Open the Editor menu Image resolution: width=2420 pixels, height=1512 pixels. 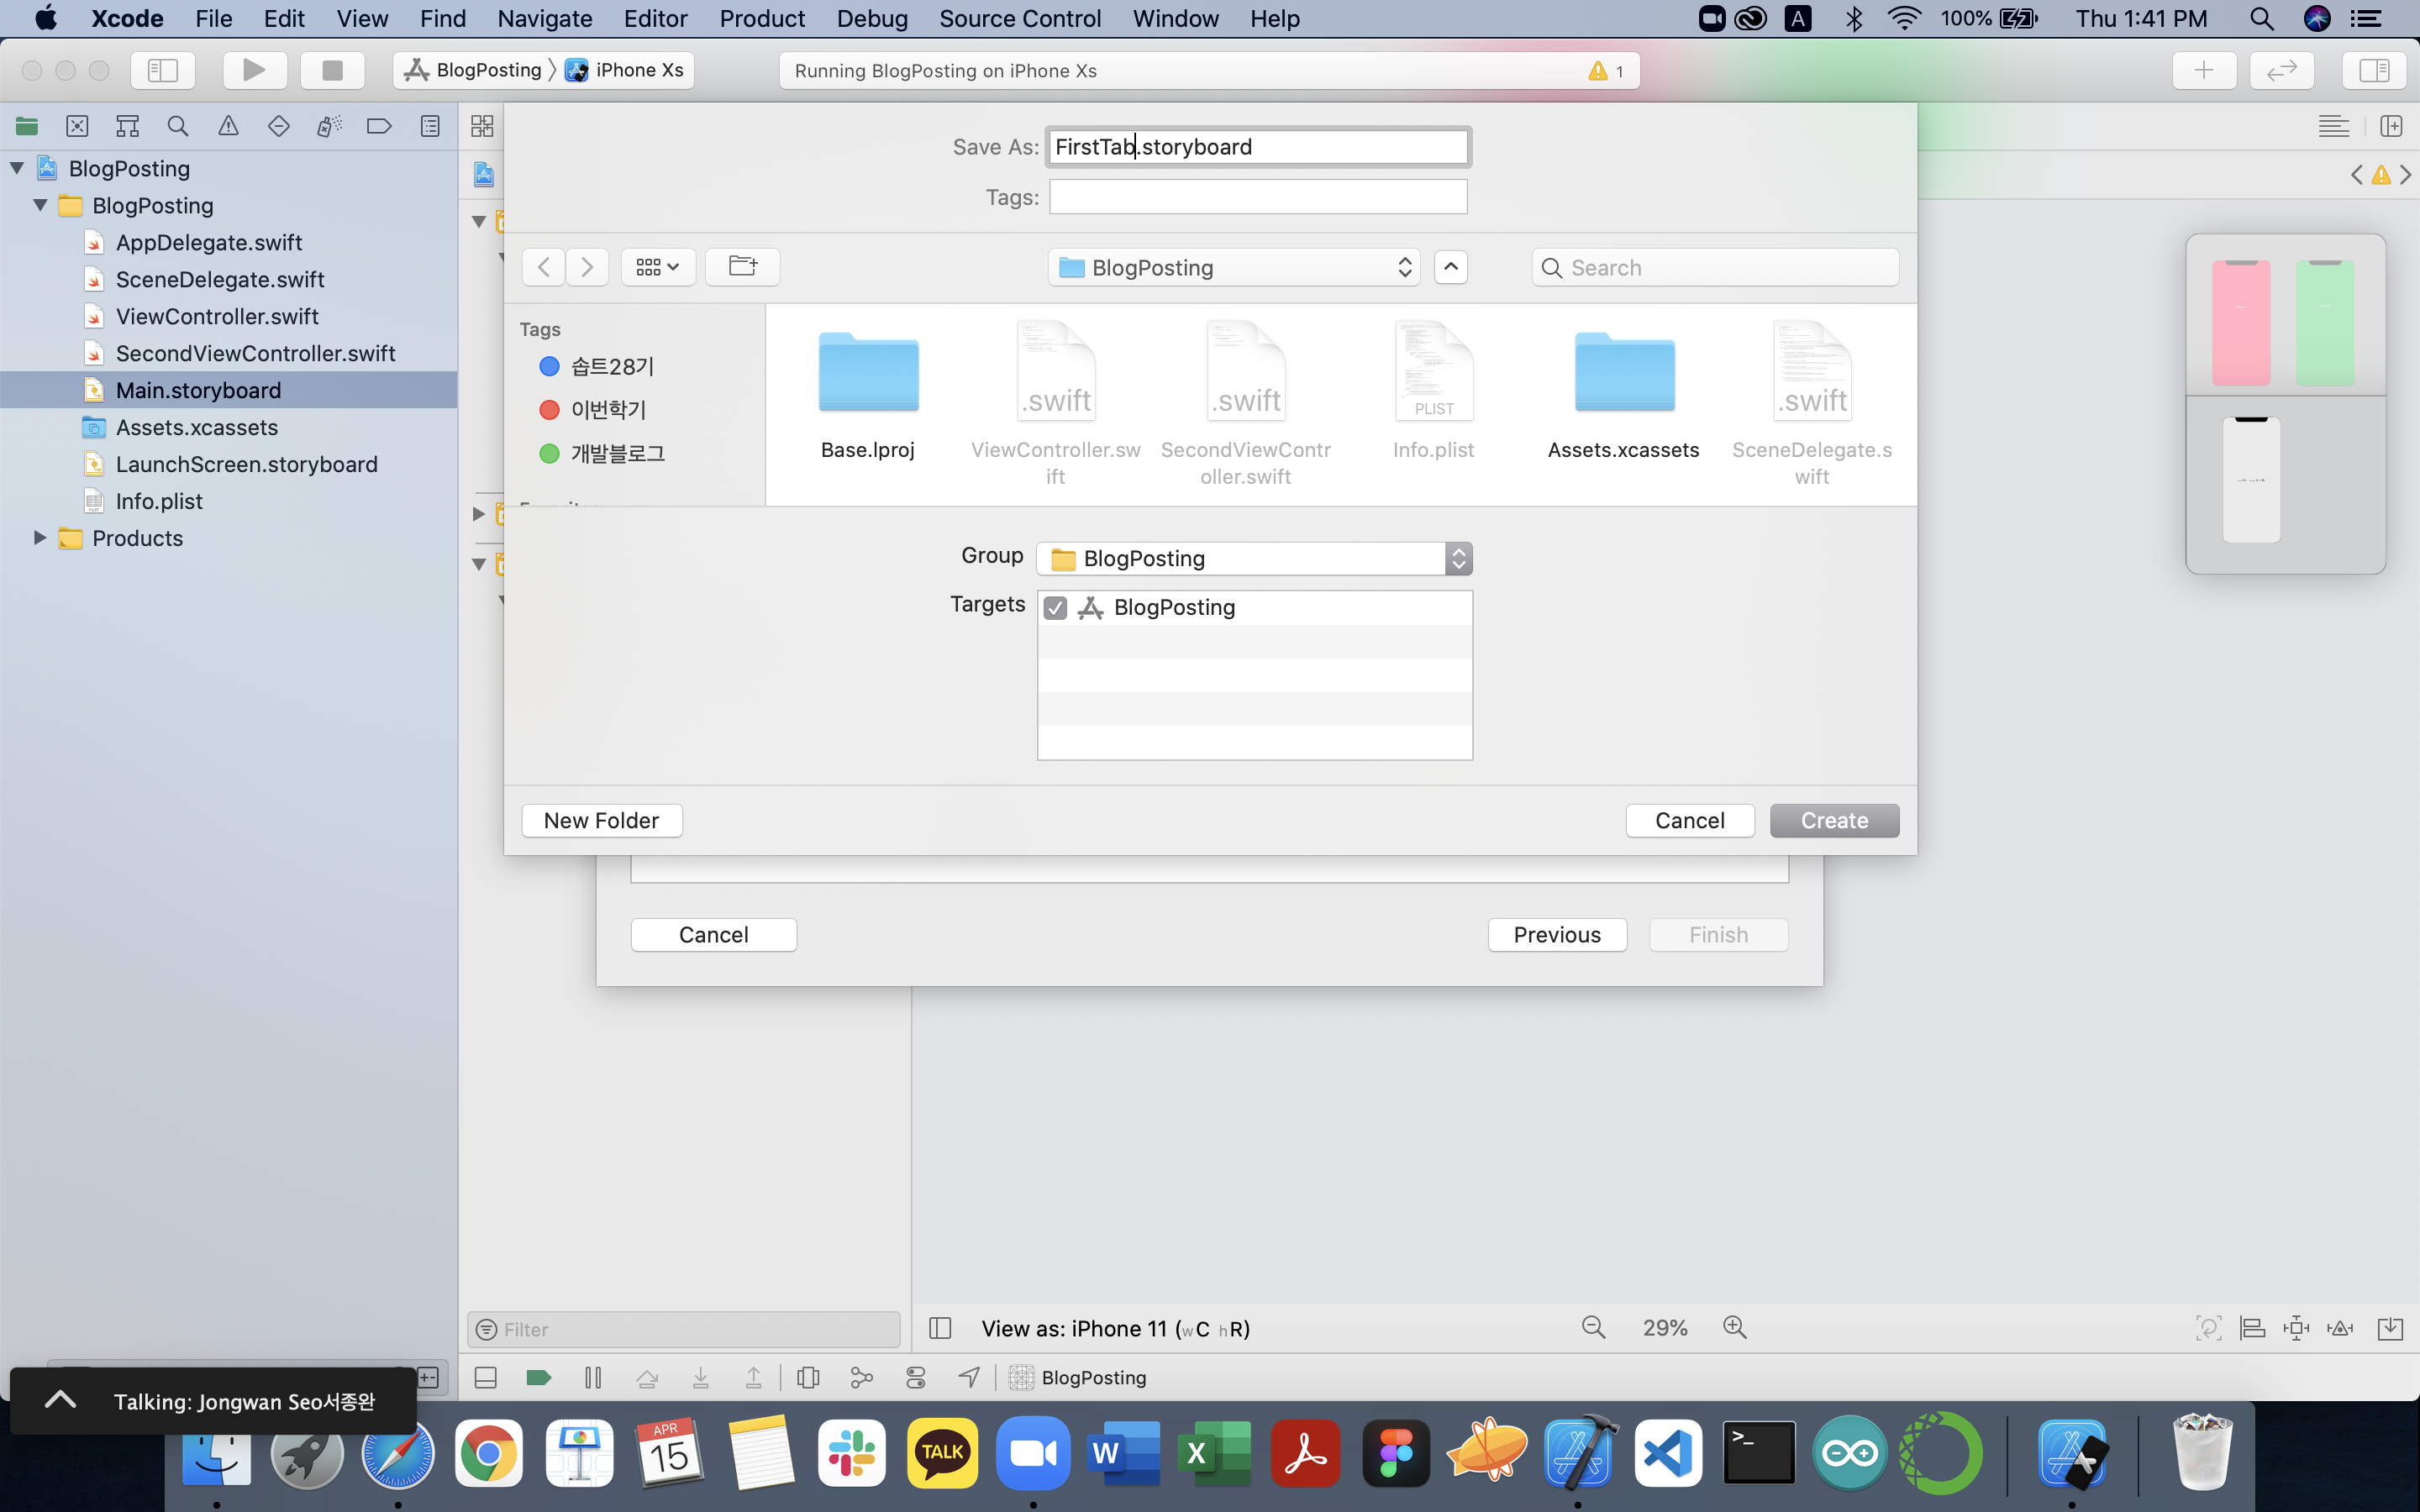(655, 18)
